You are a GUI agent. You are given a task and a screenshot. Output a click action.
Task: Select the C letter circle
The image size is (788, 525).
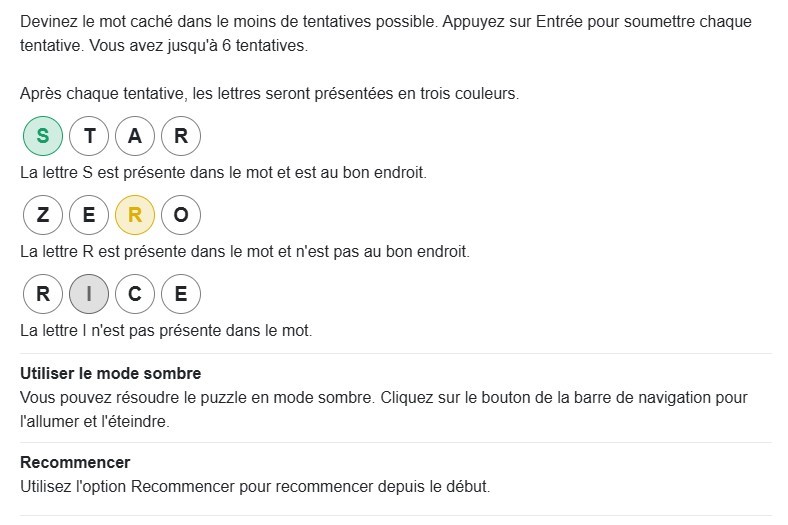click(x=135, y=293)
